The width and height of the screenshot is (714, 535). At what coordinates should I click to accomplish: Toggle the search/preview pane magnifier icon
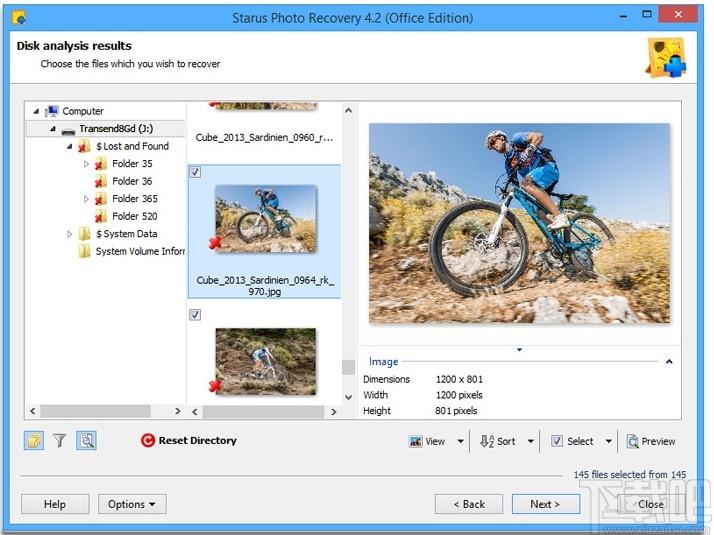coord(86,440)
